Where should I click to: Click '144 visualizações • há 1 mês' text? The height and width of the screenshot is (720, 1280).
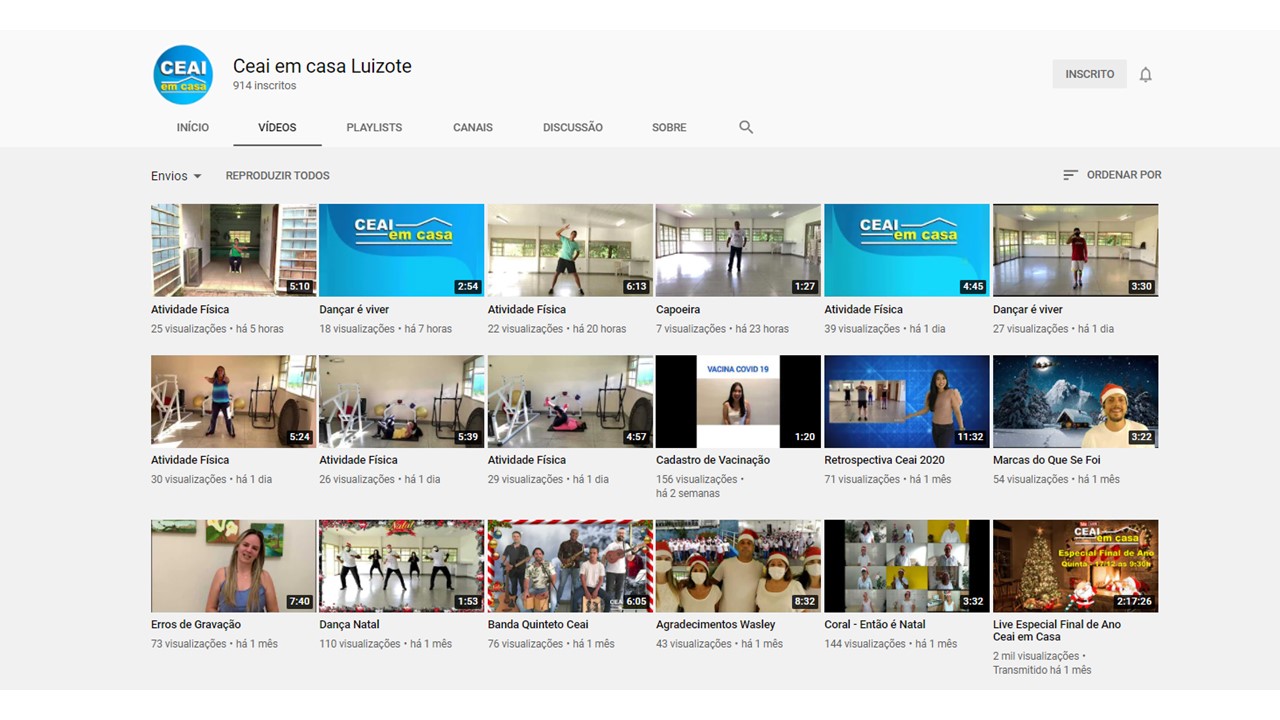(890, 644)
